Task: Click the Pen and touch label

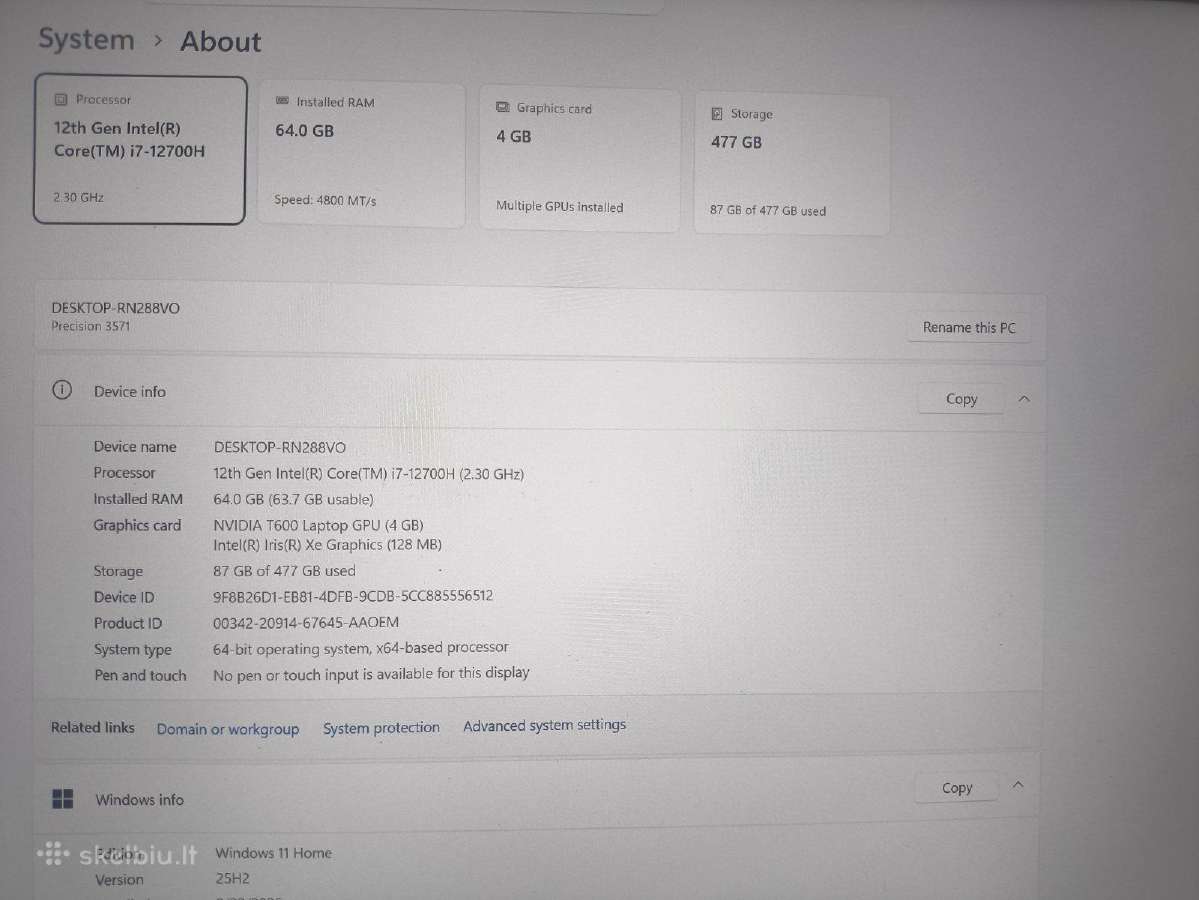Action: pos(141,675)
